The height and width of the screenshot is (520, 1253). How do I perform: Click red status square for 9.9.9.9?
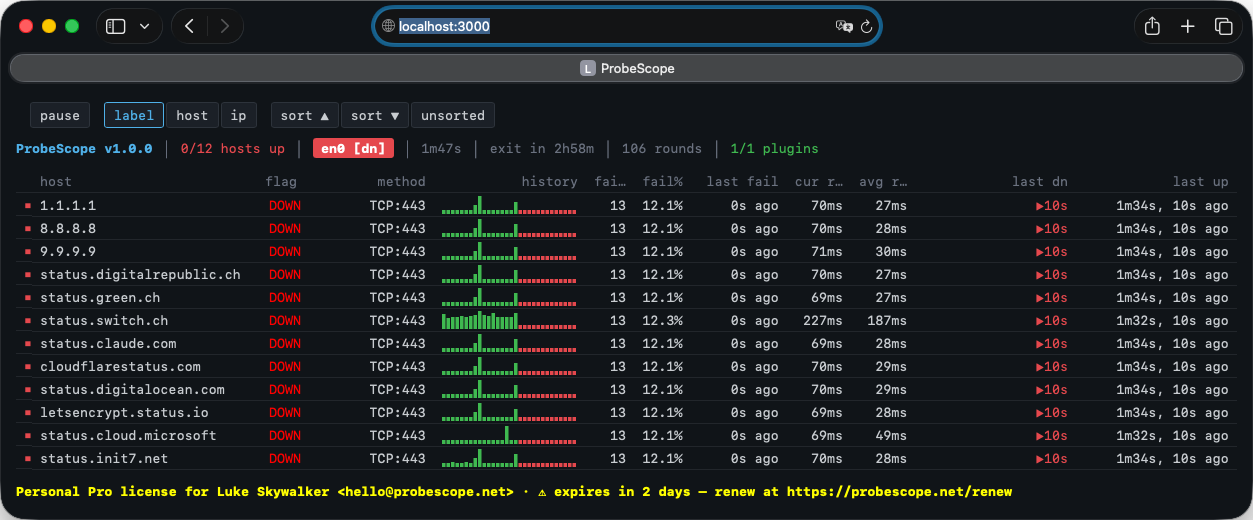[x=28, y=252]
